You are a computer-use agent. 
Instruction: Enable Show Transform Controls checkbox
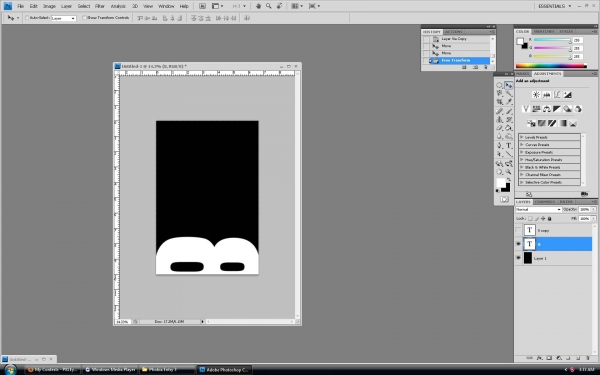click(85, 18)
